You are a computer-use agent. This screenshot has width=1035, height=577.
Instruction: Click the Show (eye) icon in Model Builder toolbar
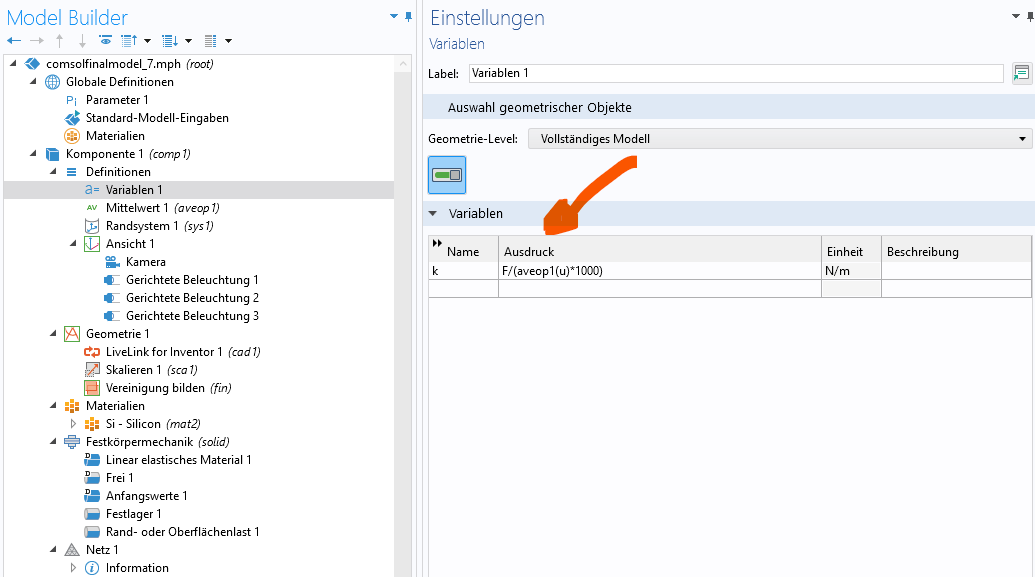point(105,41)
